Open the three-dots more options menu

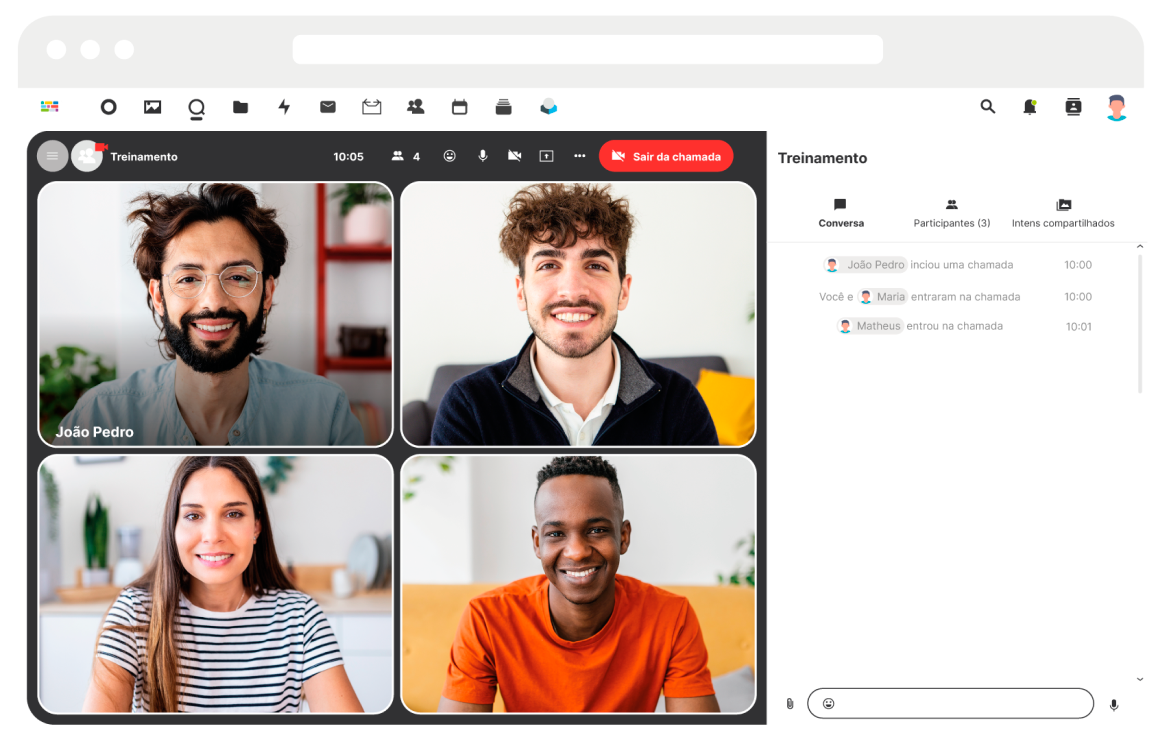tap(579, 156)
